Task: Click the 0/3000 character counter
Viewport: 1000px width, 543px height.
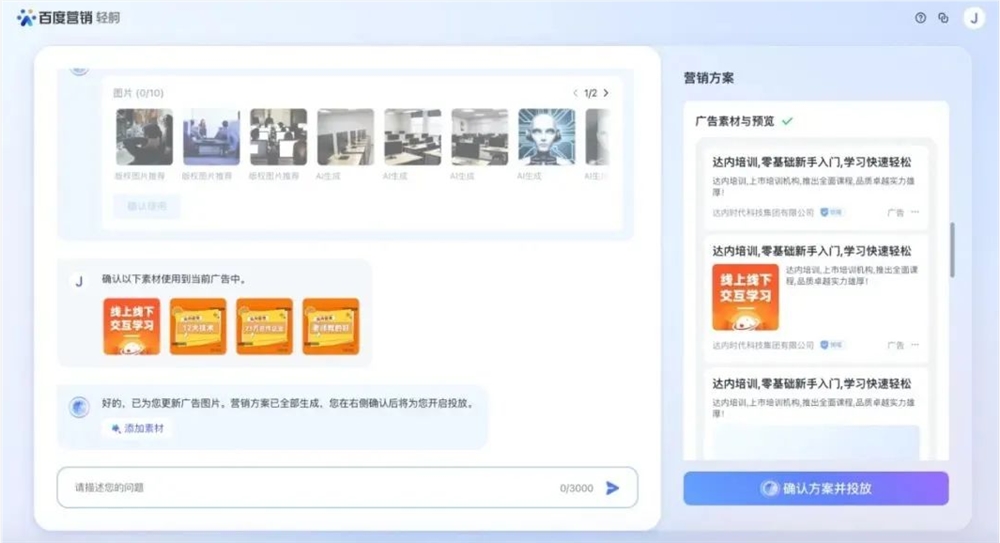Action: [576, 488]
